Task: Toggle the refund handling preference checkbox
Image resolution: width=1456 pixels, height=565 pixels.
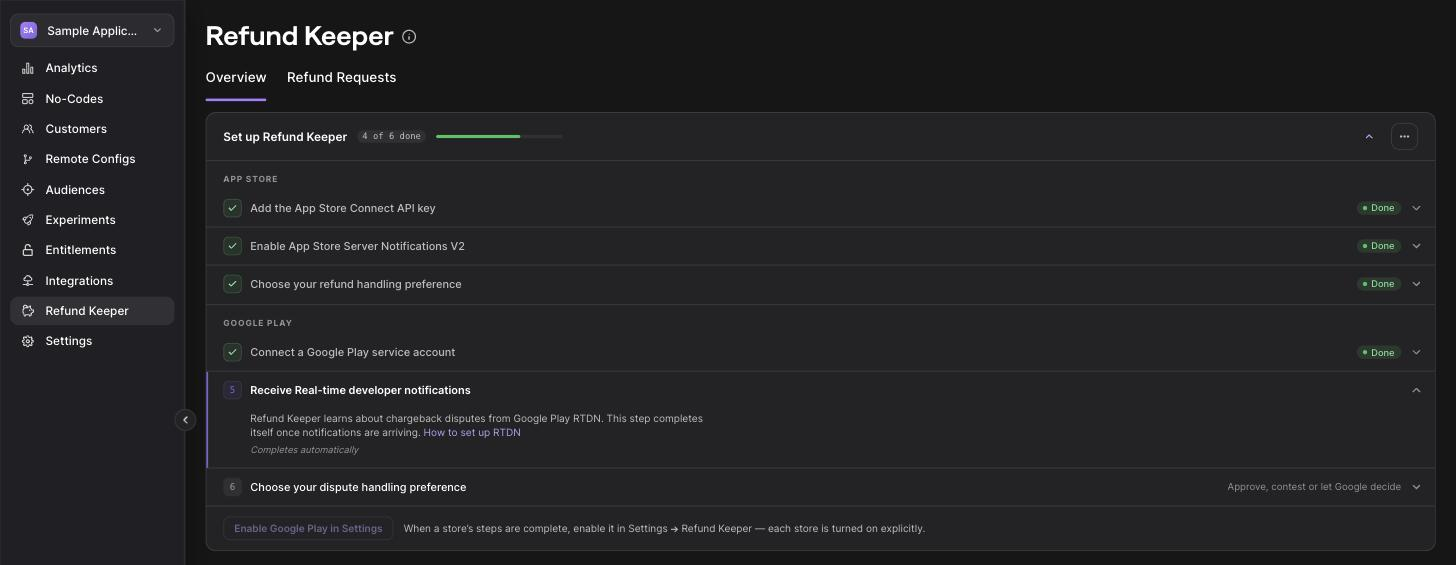Action: [x=232, y=284]
